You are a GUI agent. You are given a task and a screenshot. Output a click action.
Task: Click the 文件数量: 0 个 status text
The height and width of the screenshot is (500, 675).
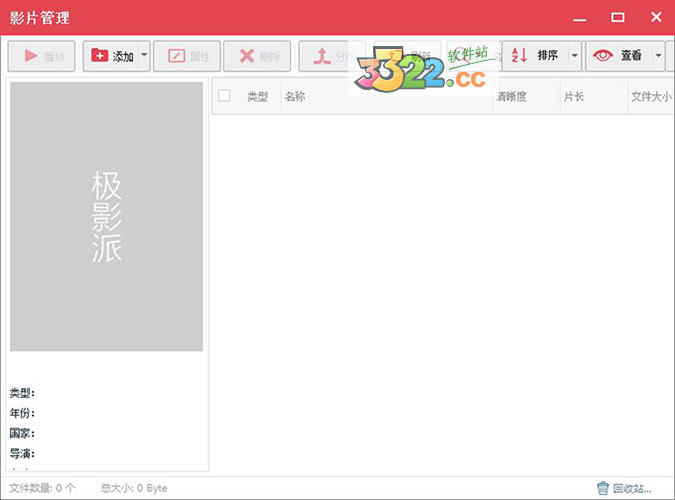tap(42, 488)
